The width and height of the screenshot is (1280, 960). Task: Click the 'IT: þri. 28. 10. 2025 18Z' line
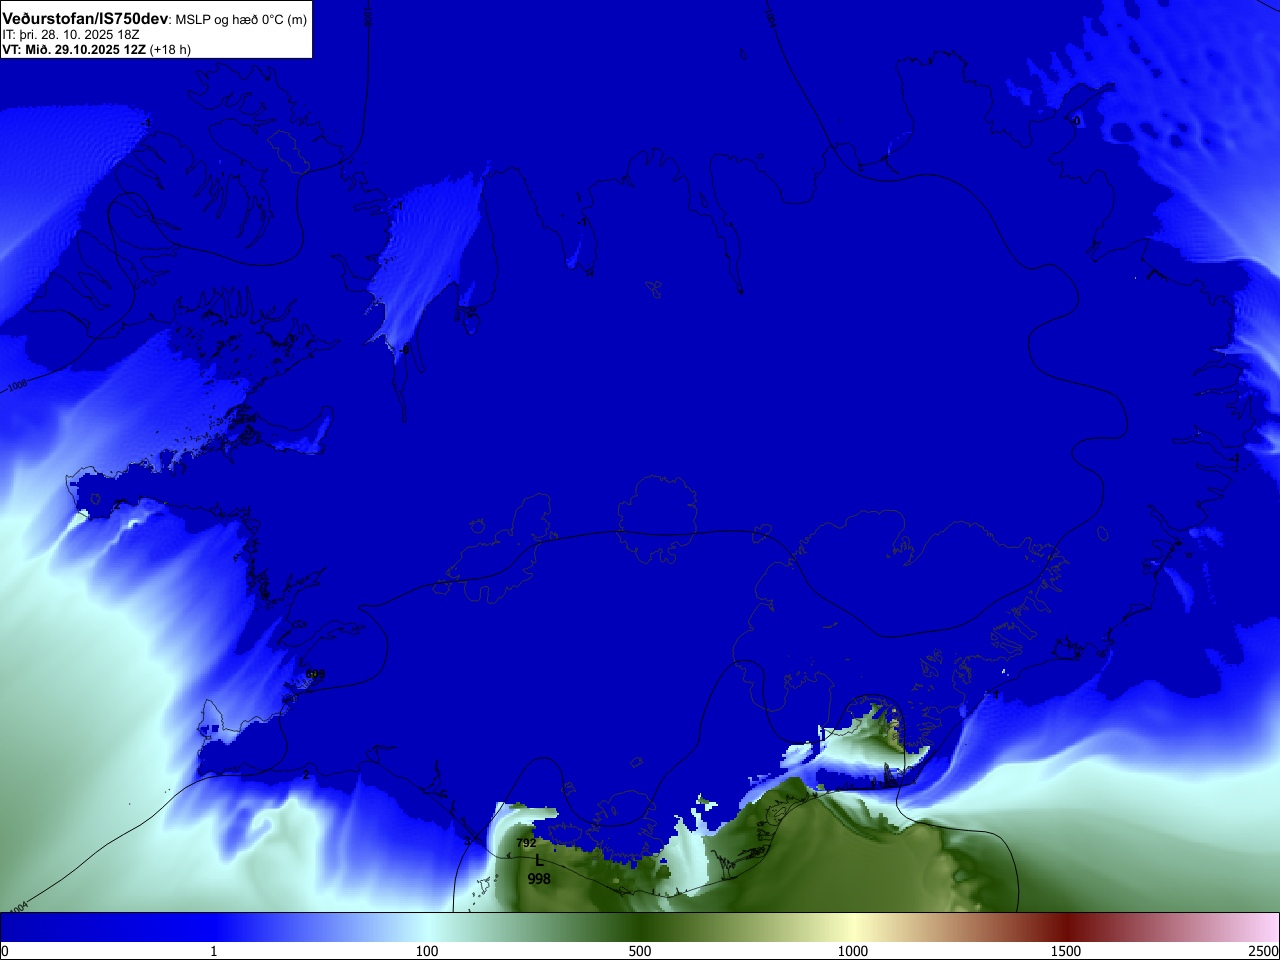click(70, 35)
